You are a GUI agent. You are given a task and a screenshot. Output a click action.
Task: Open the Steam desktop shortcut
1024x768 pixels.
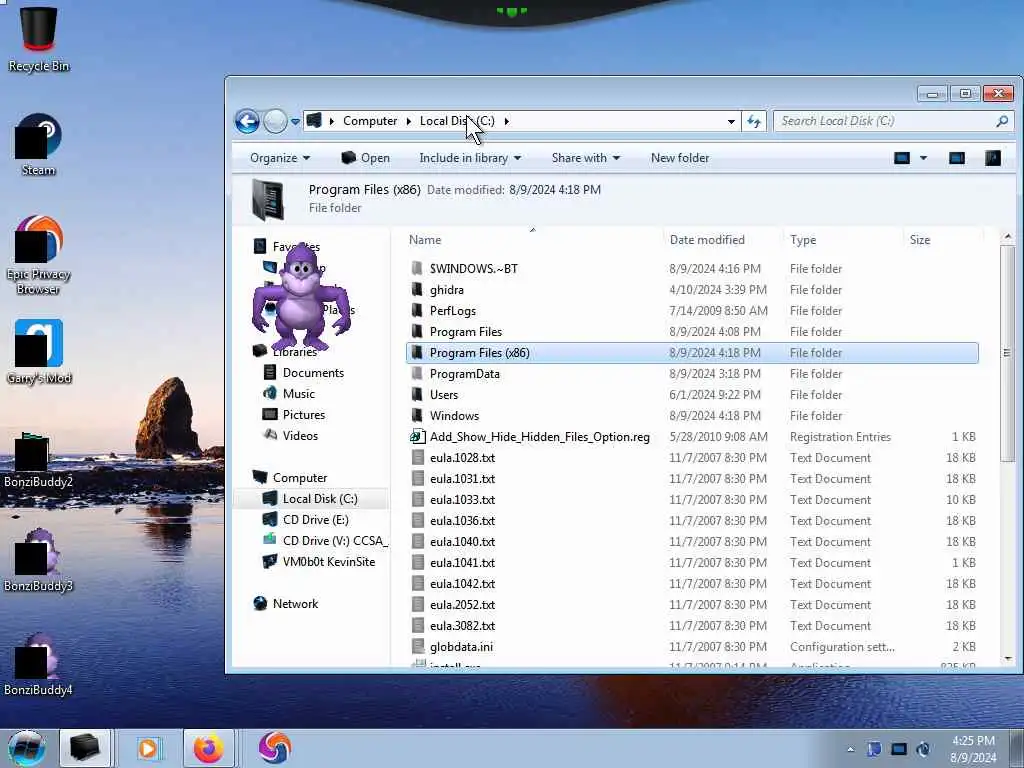(39, 144)
